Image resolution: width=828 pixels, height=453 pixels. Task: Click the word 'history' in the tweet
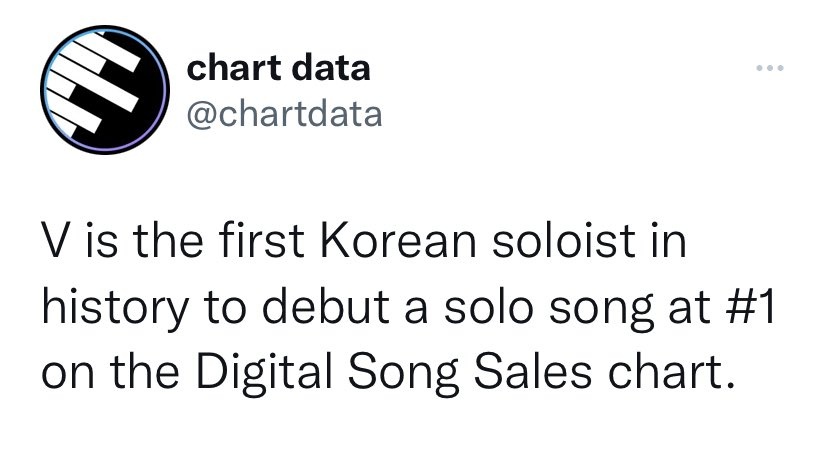pos(115,308)
